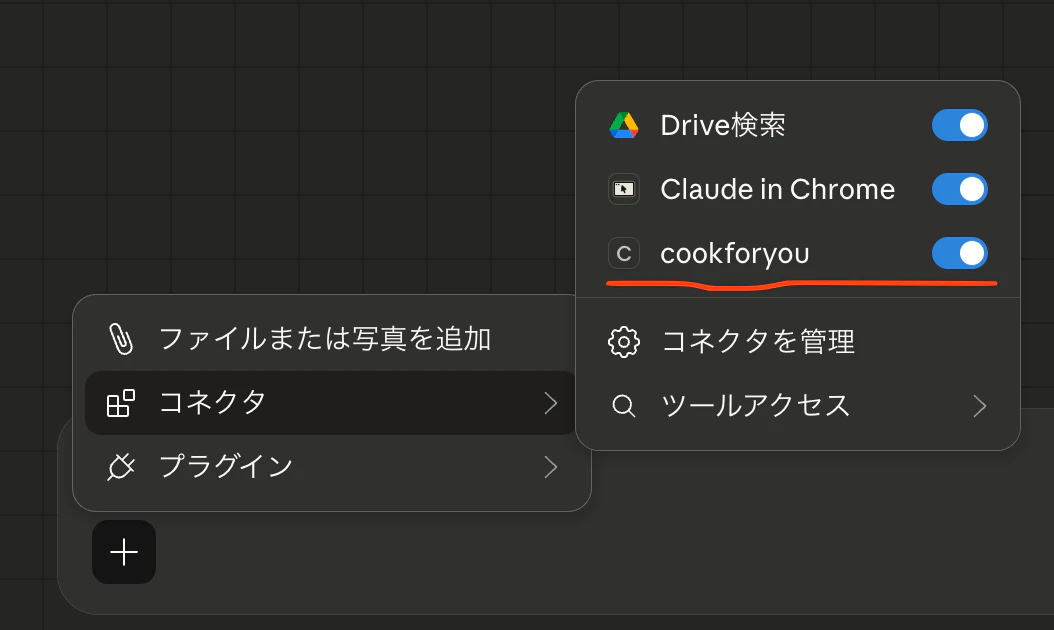Click the cookforyou C icon
Viewport: 1054px width, 630px height.
(624, 253)
